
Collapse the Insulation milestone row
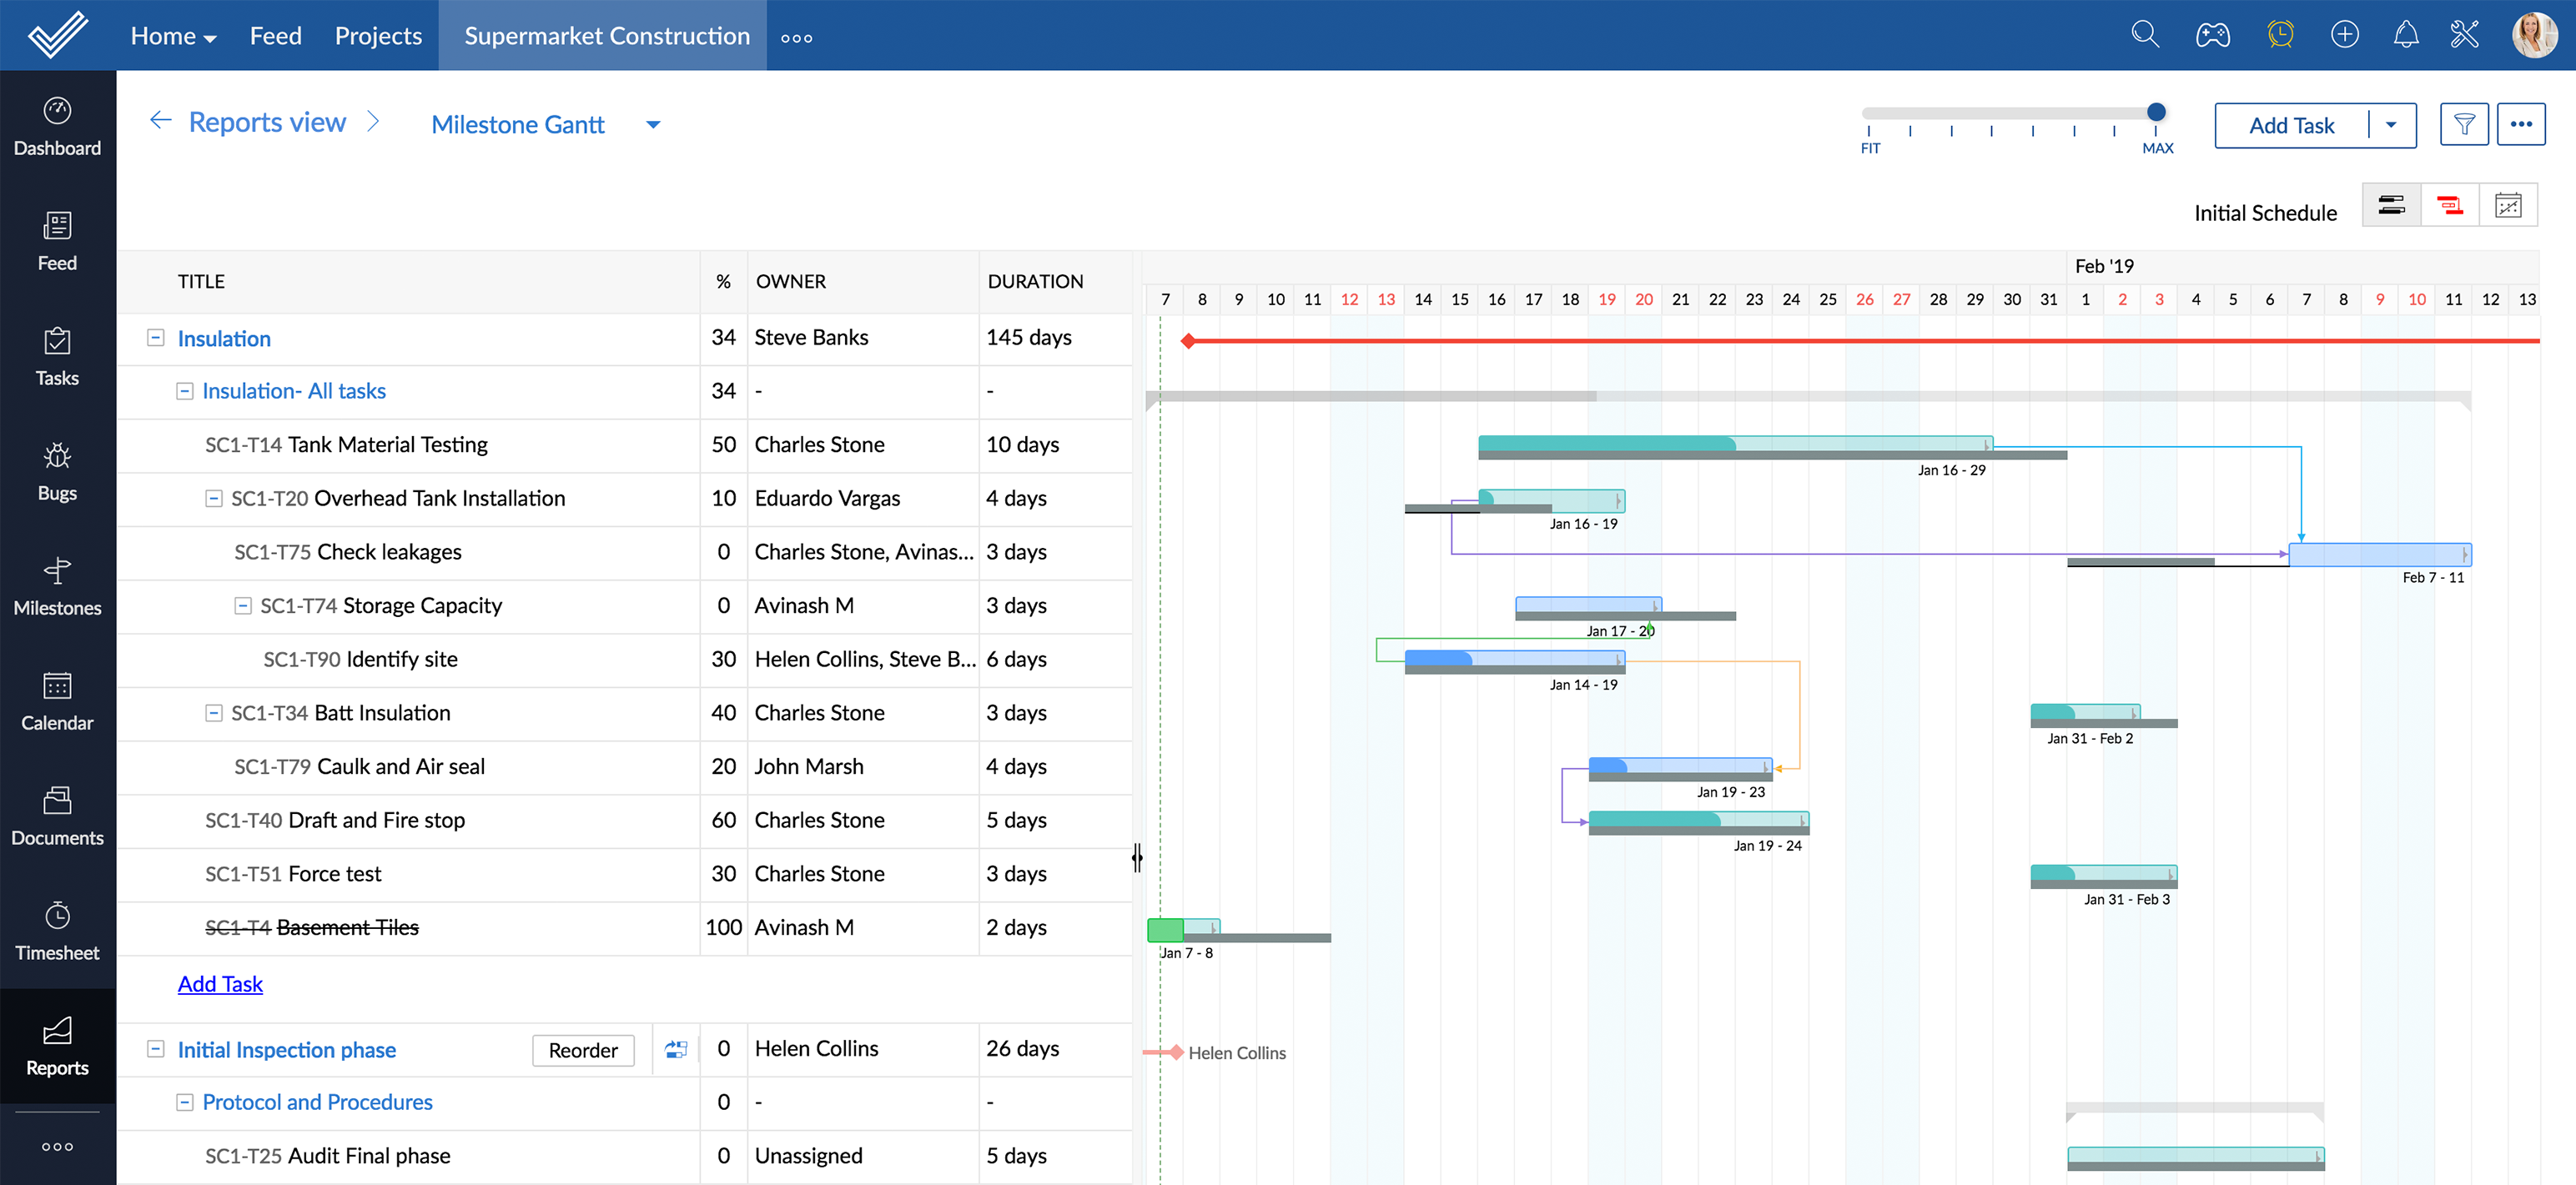point(155,338)
